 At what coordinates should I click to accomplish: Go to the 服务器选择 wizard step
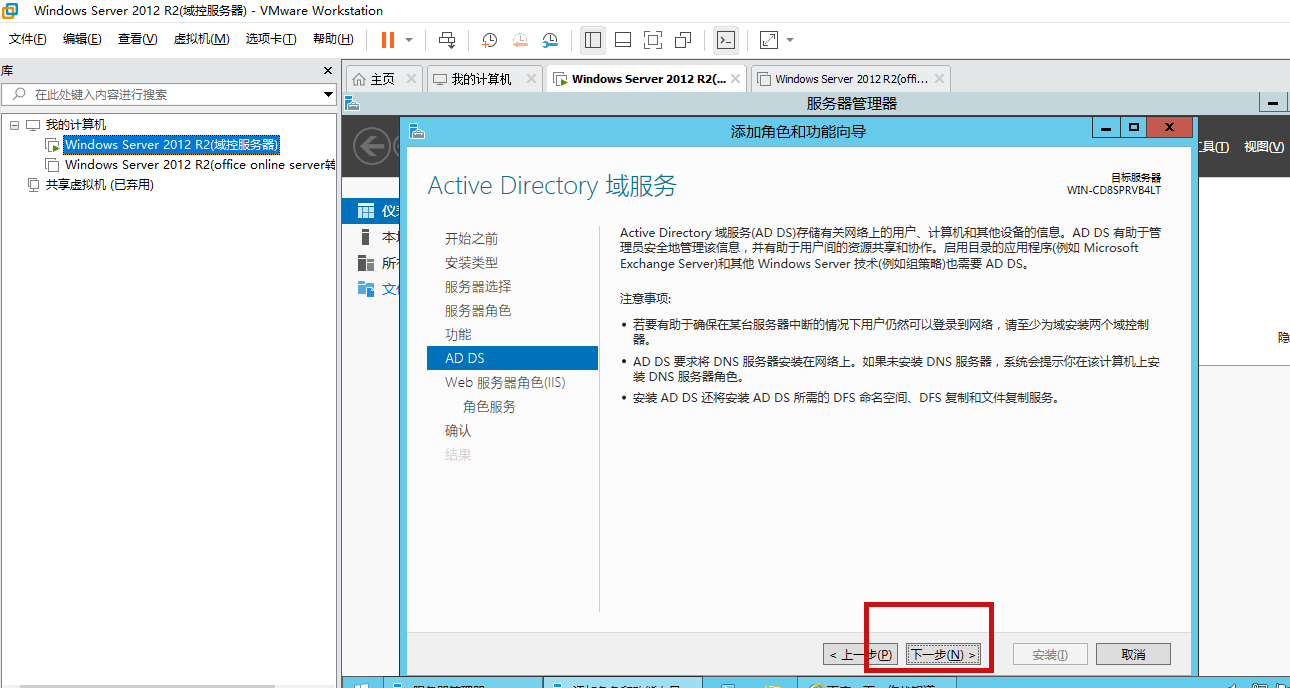478,287
